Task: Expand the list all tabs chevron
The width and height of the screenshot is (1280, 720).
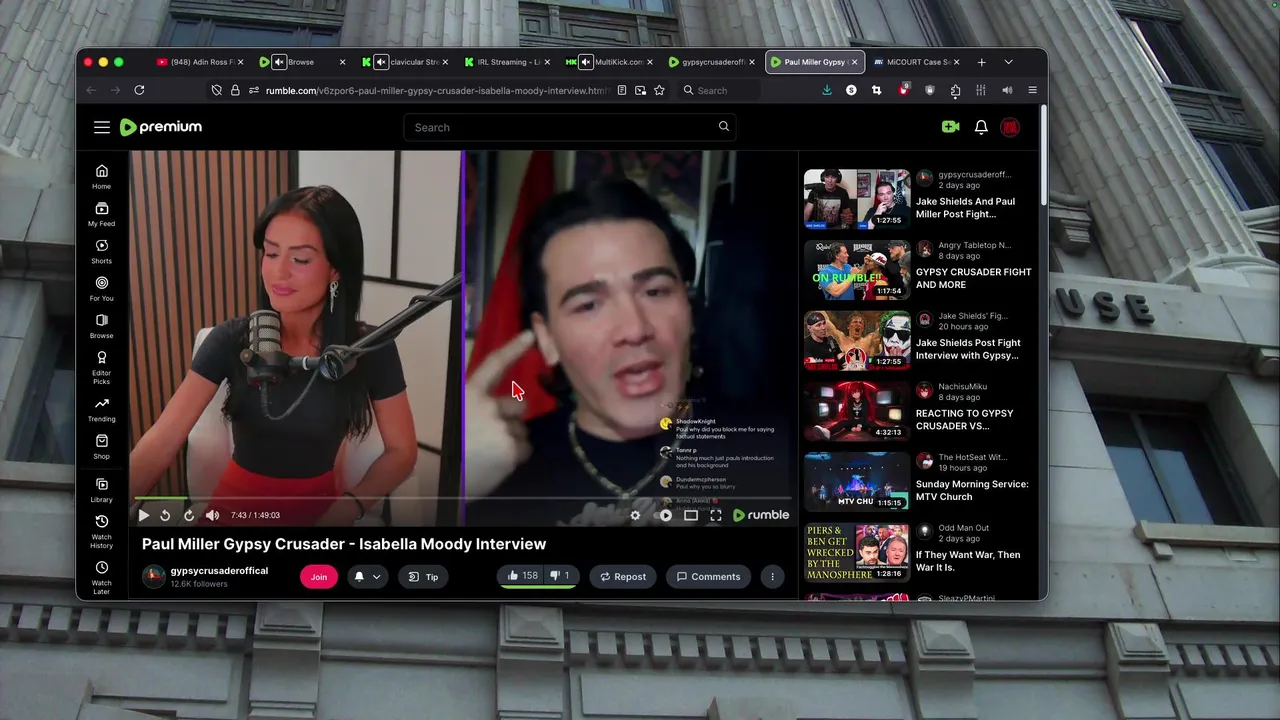Action: 1008,62
